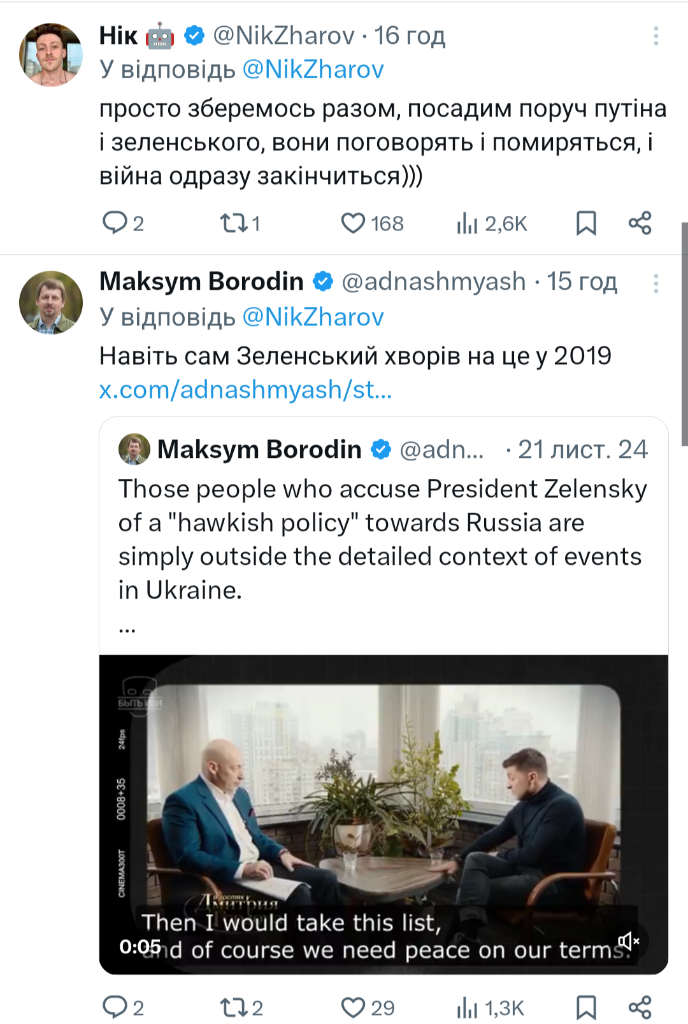Bookmark Maksym Borodin's reply
This screenshot has height=1024, width=688.
(587, 1006)
